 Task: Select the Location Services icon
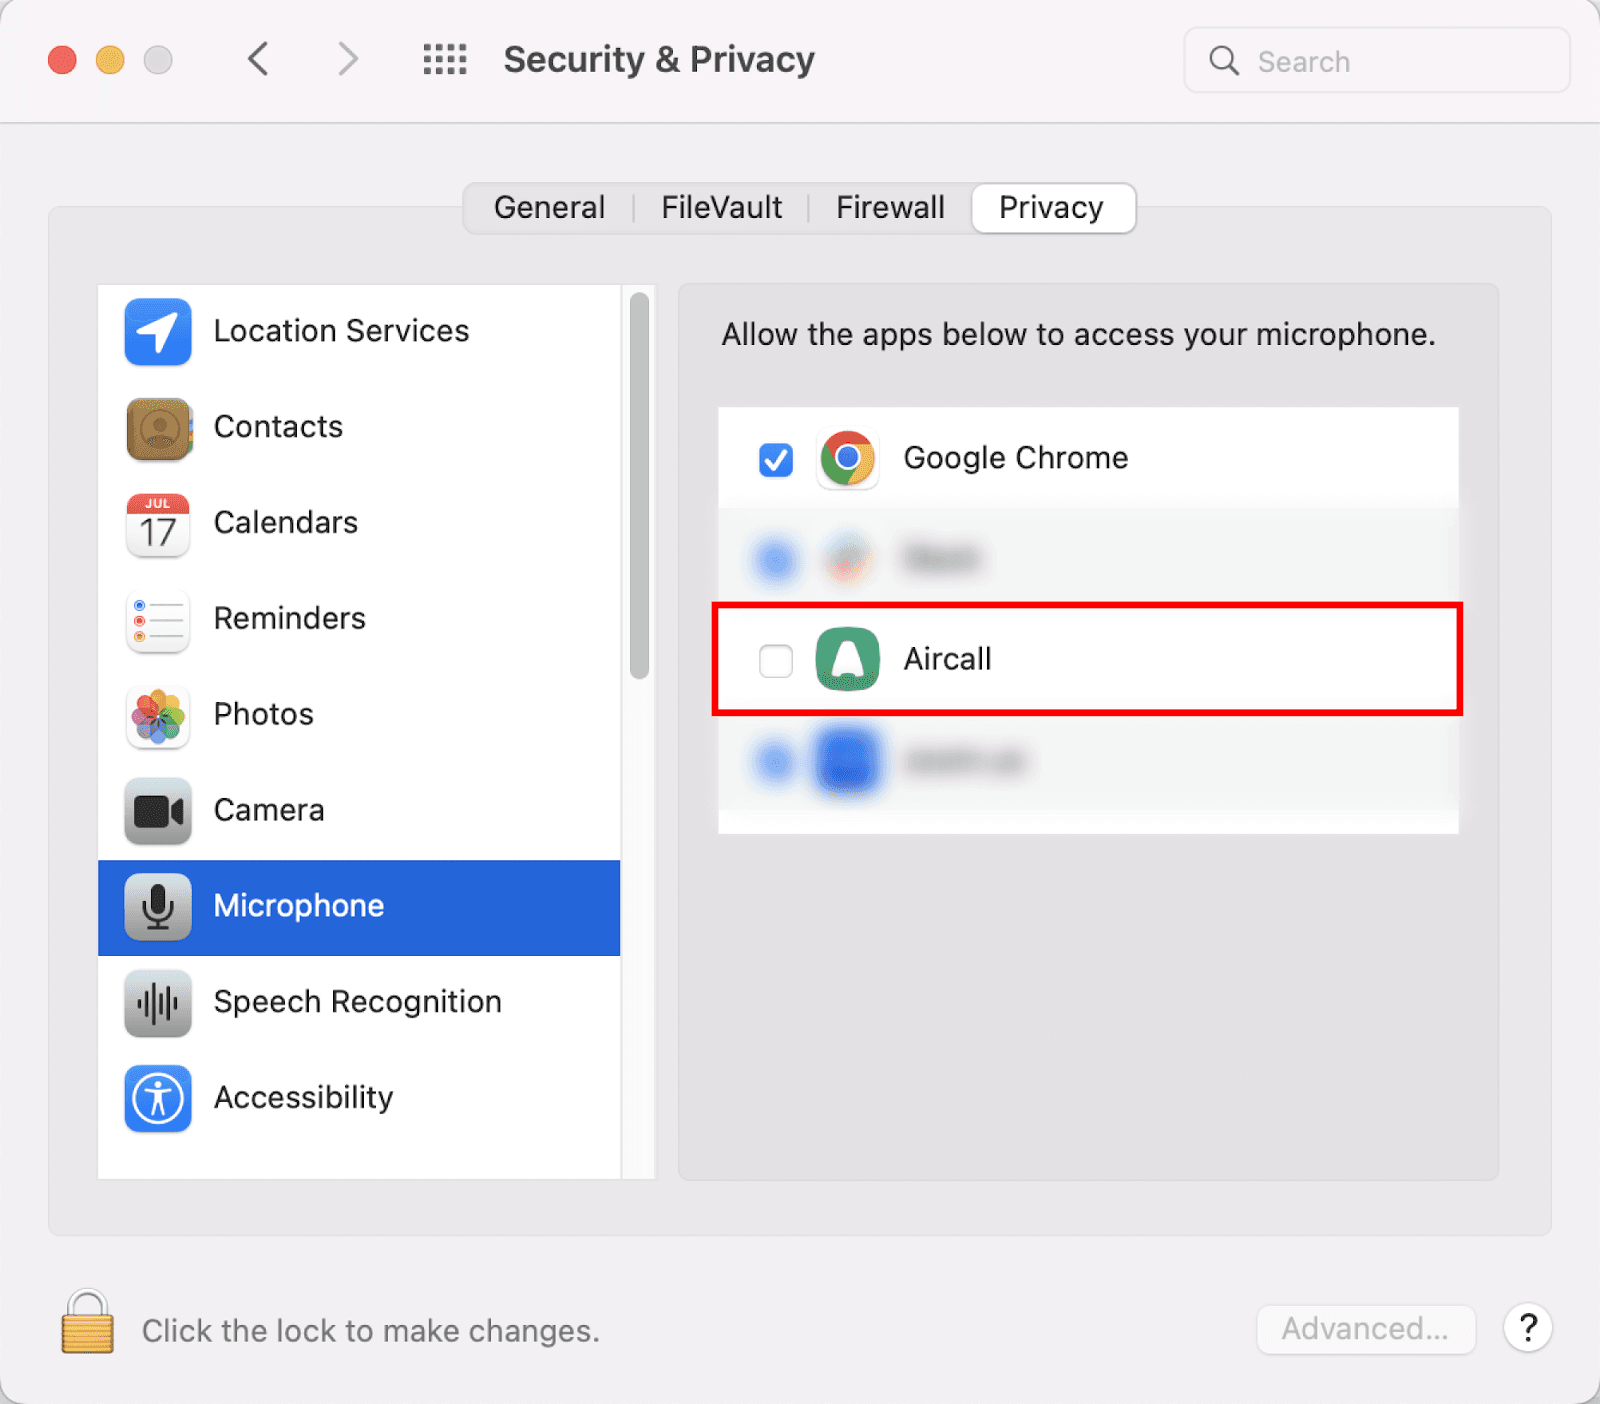[157, 331]
